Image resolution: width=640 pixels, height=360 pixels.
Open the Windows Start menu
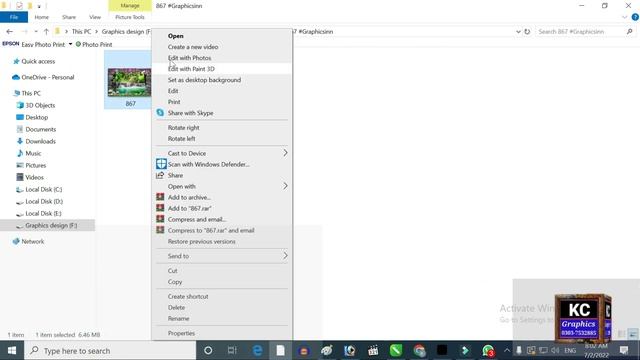pos(12,351)
